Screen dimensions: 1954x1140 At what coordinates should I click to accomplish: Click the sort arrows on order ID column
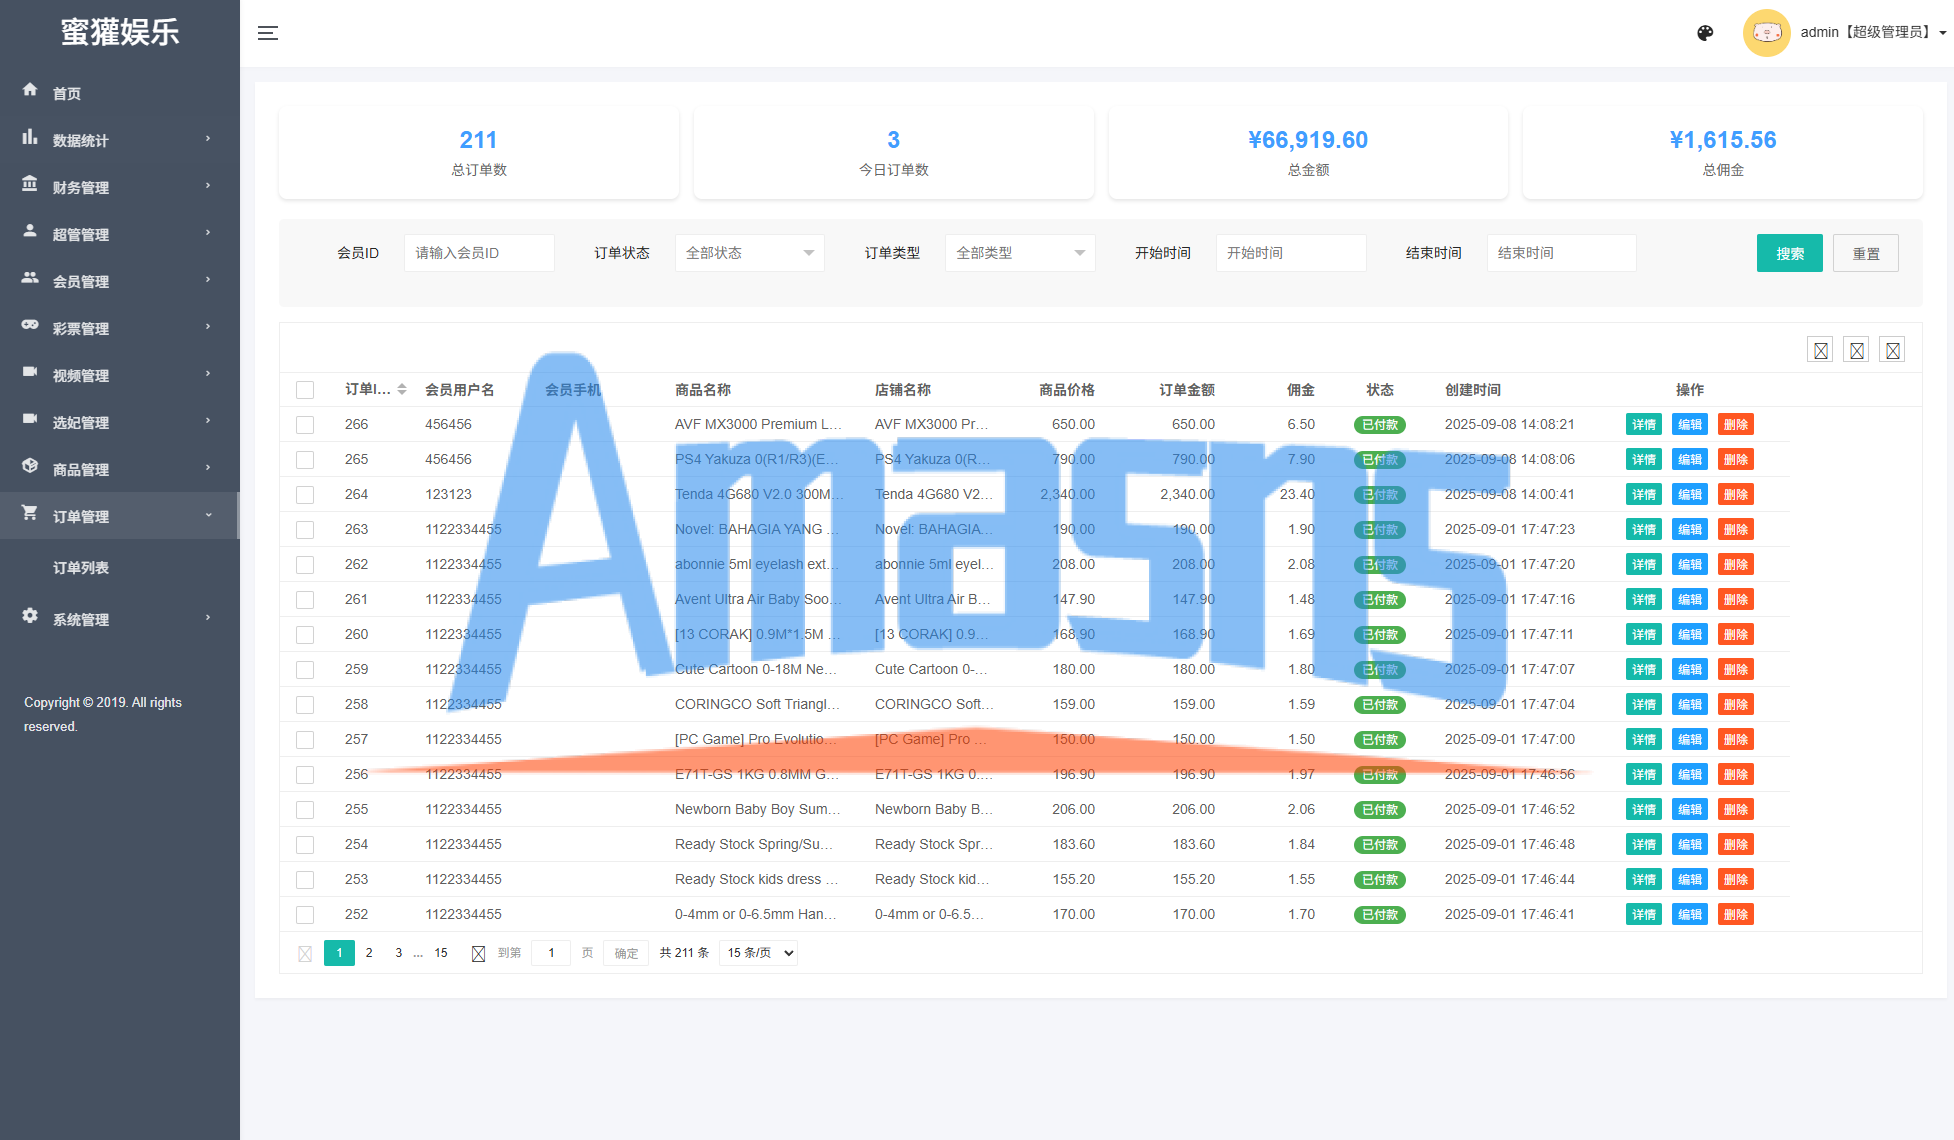(402, 389)
